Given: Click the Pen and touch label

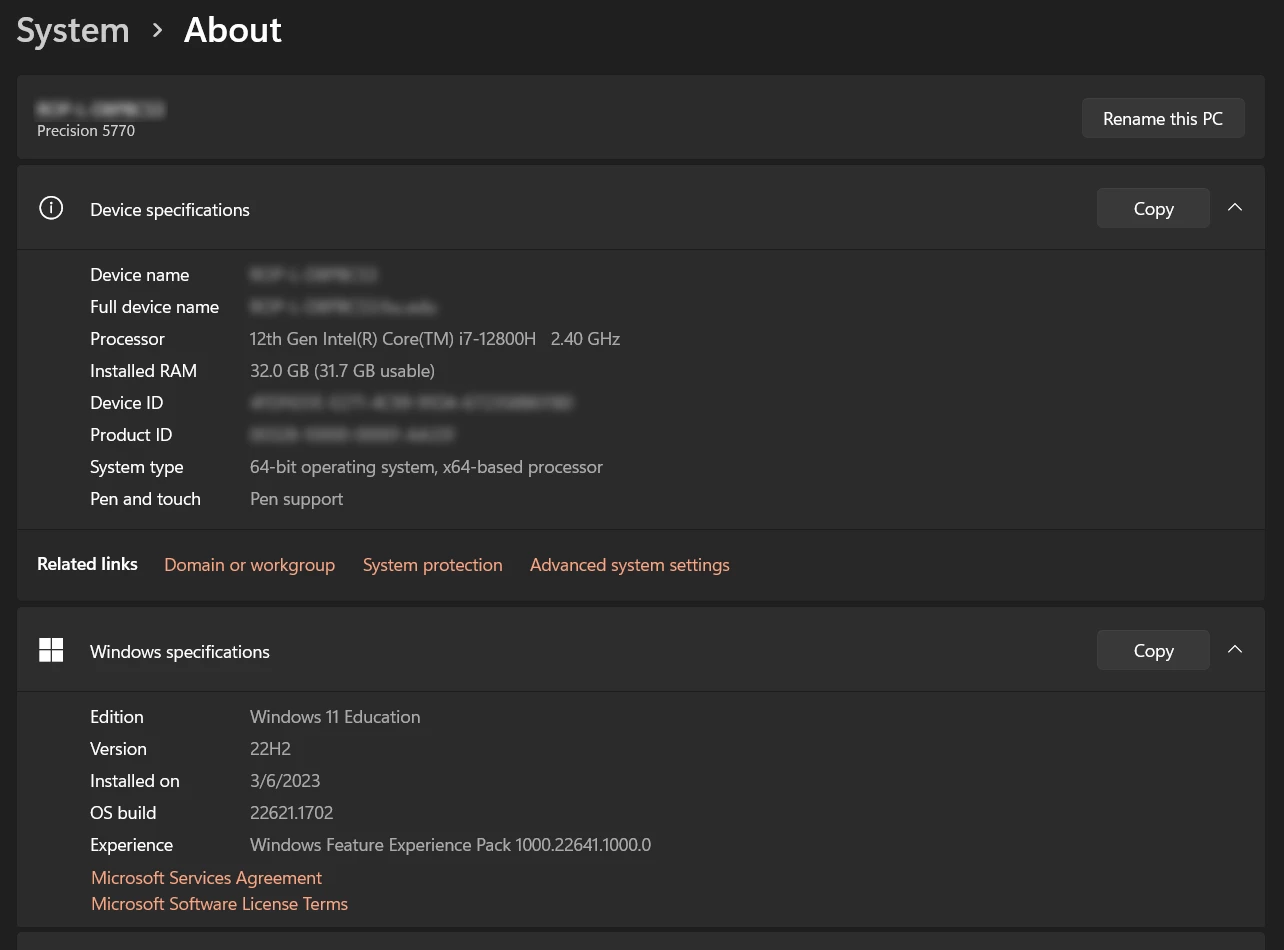Looking at the screenshot, I should tap(145, 499).
